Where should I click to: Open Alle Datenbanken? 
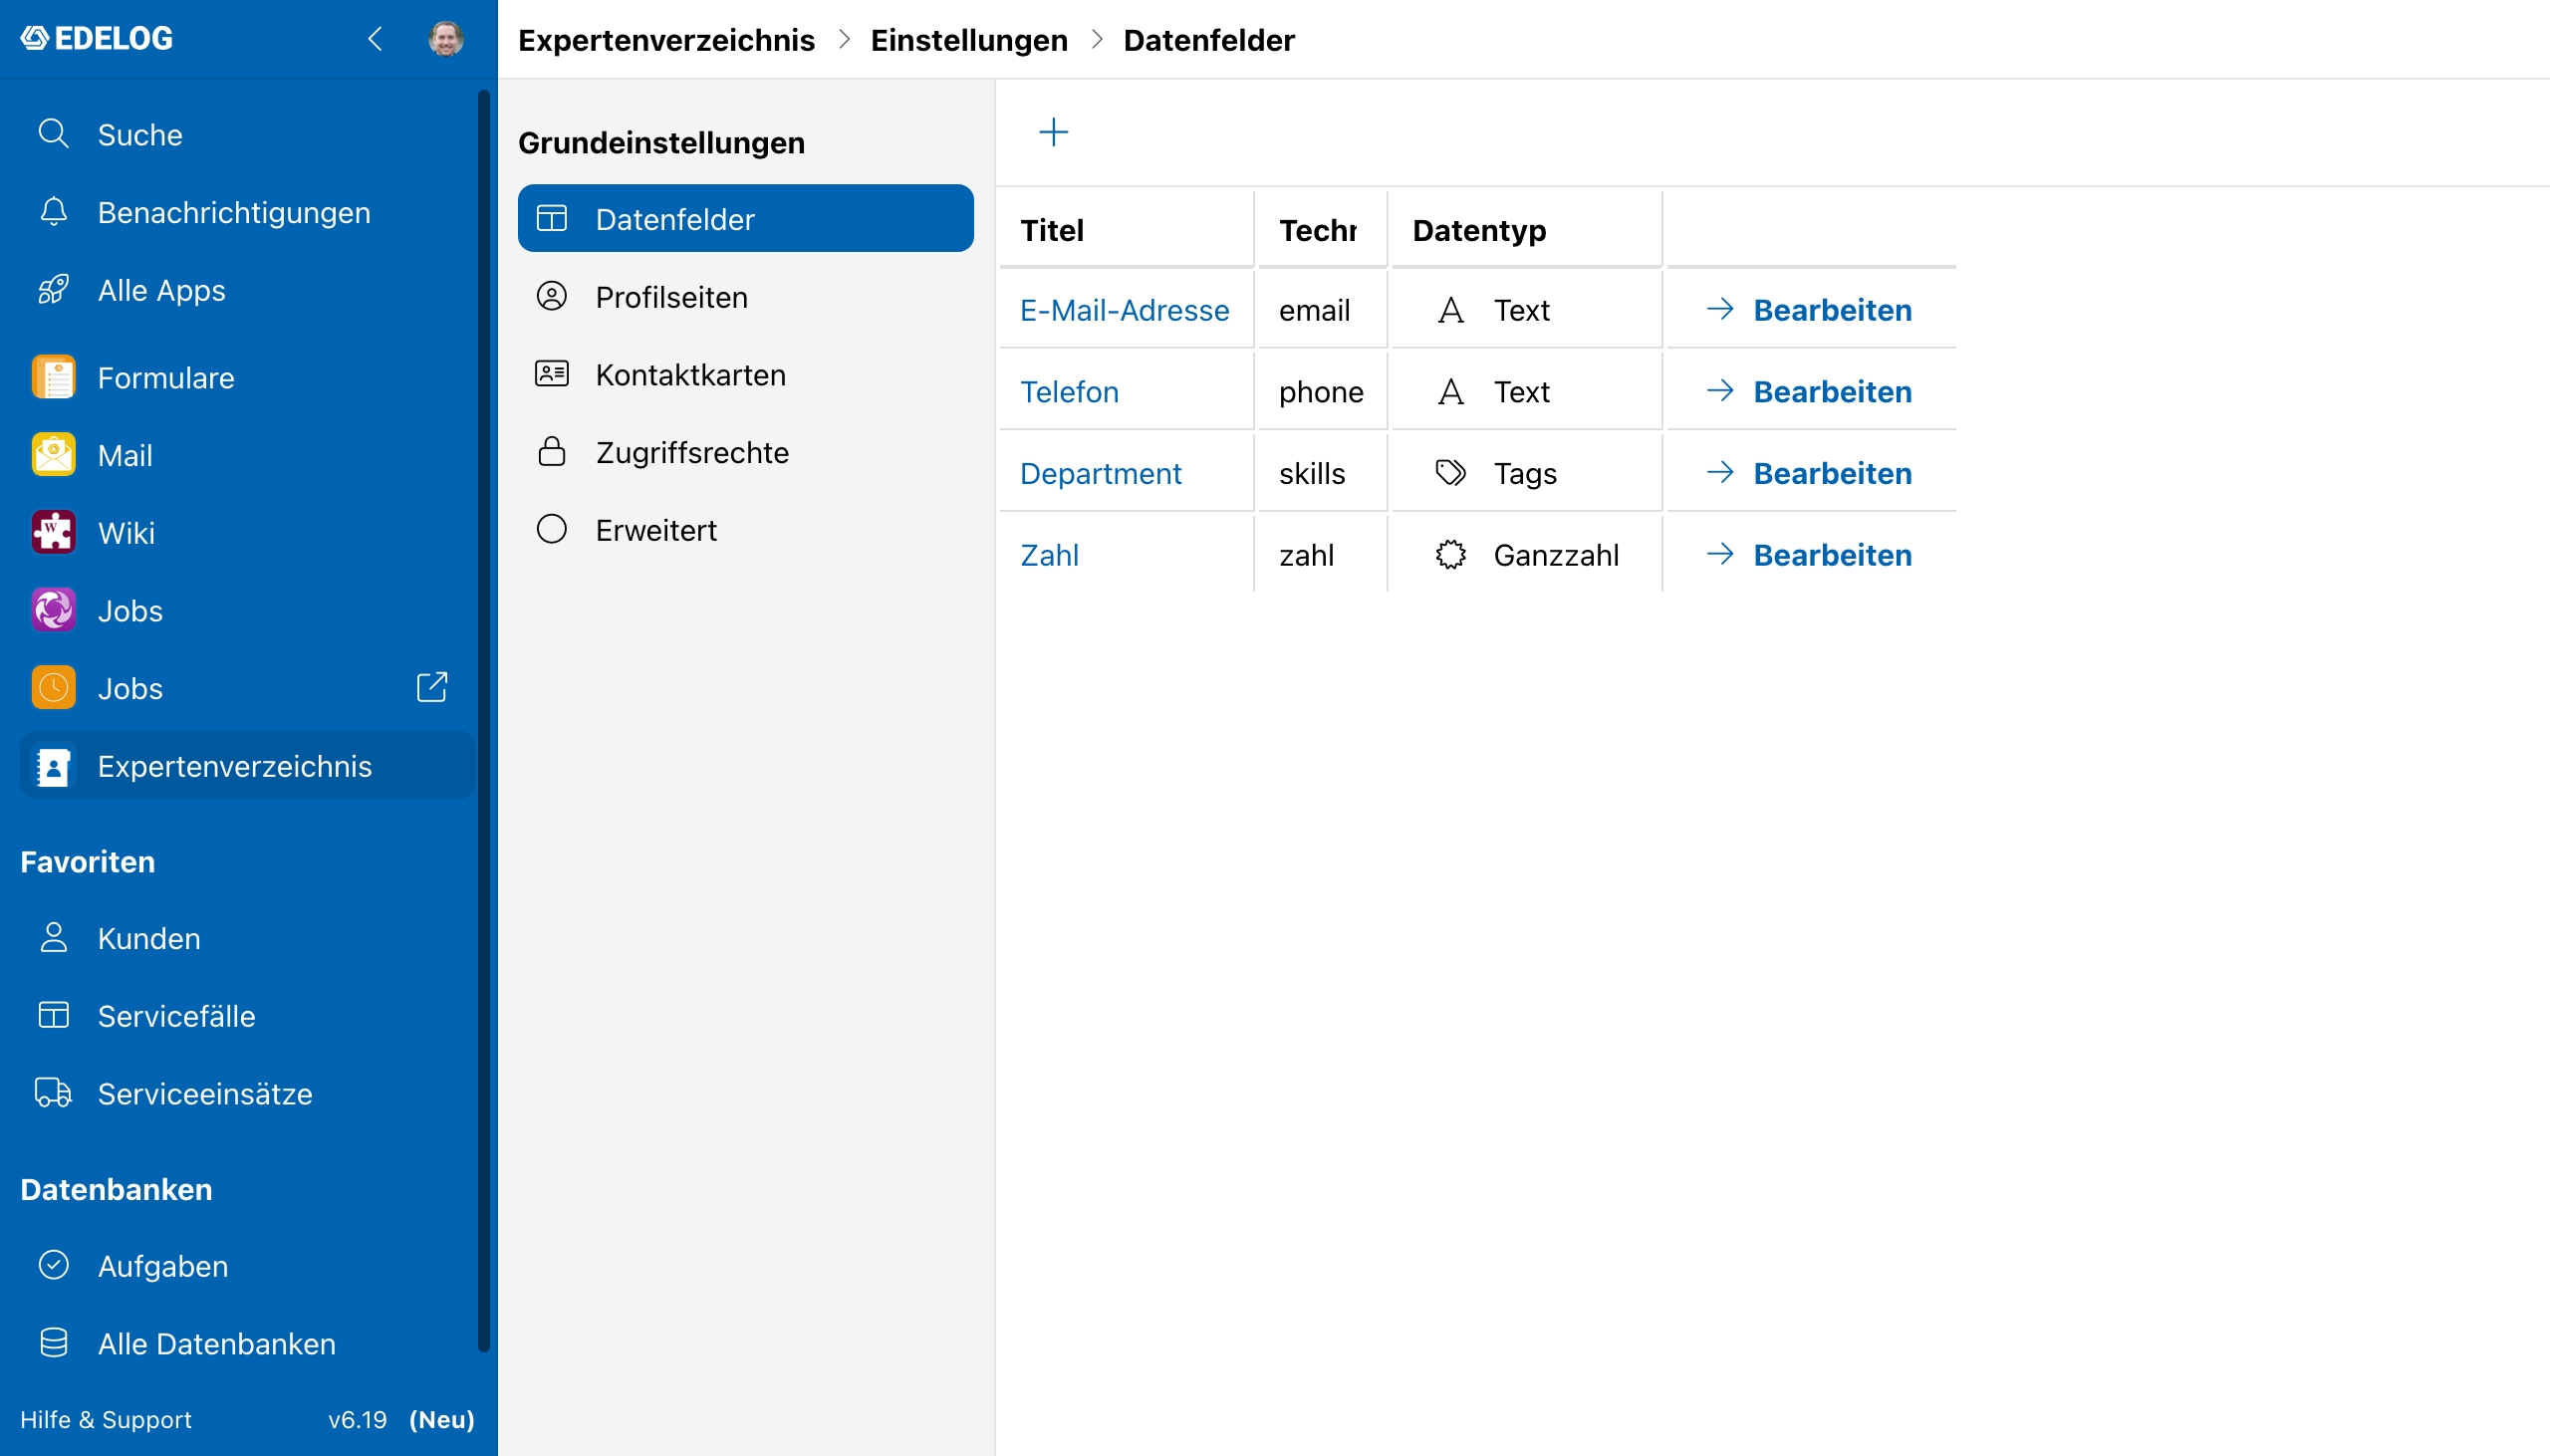coord(248,1344)
